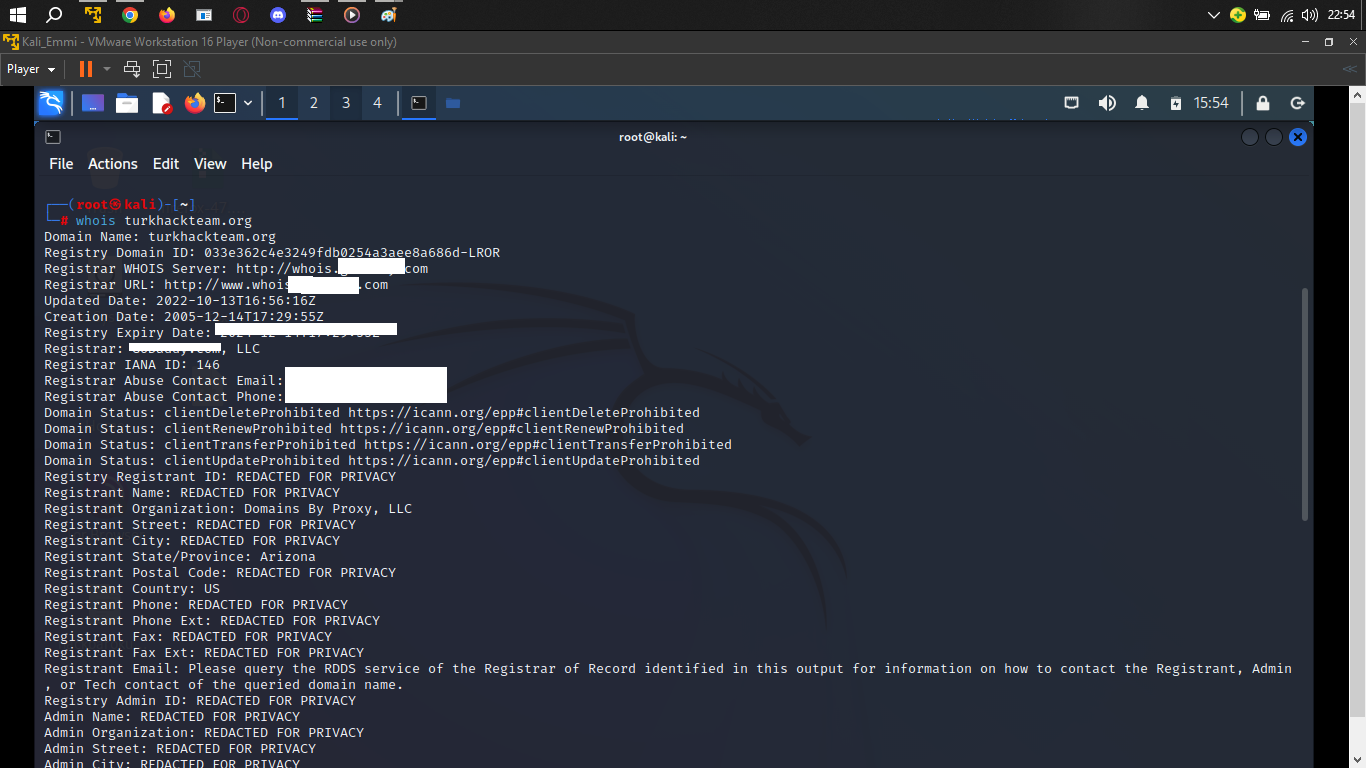Viewport: 1366px width, 768px height.
Task: Switch to Kali workspace 4
Action: point(377,103)
